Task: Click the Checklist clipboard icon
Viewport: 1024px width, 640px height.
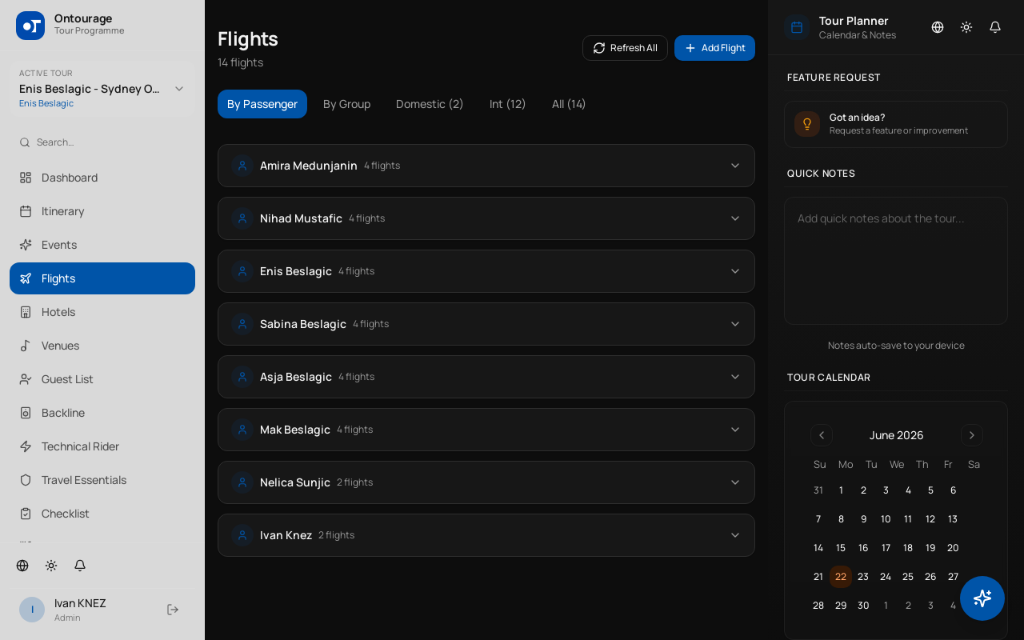Action: click(25, 514)
